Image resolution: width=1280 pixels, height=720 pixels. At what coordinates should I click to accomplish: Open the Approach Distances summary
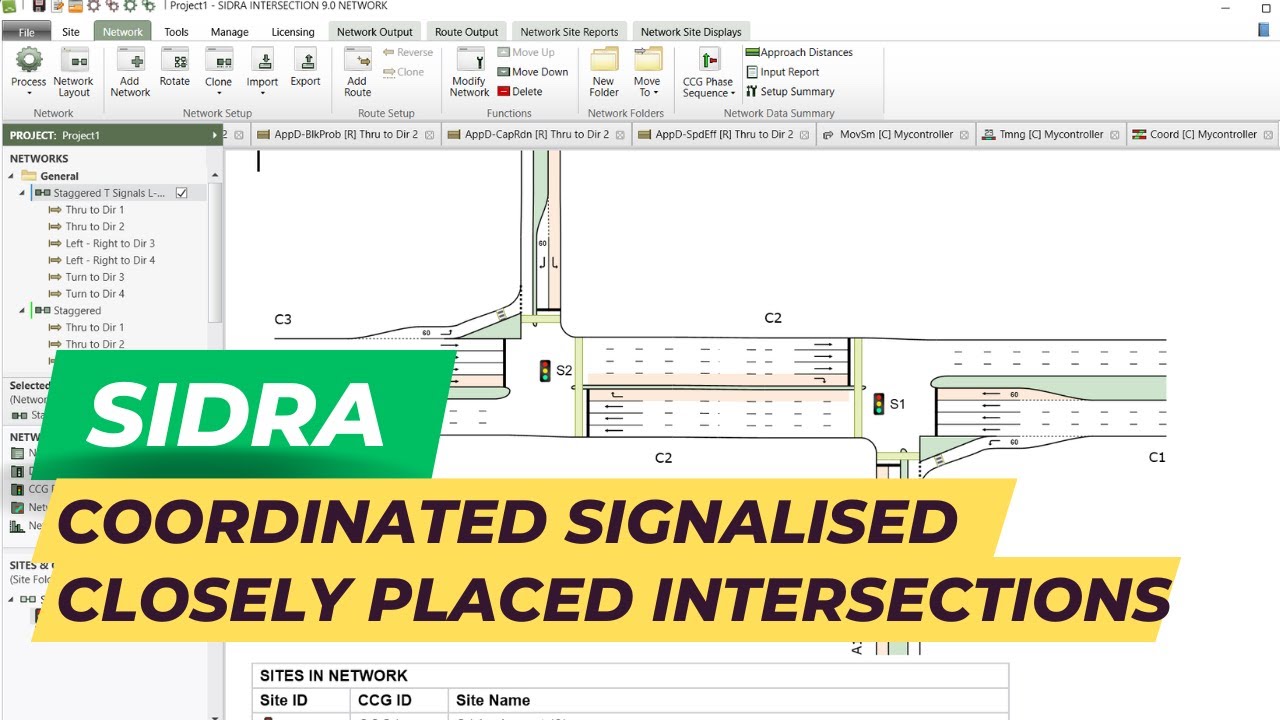pyautogui.click(x=799, y=52)
